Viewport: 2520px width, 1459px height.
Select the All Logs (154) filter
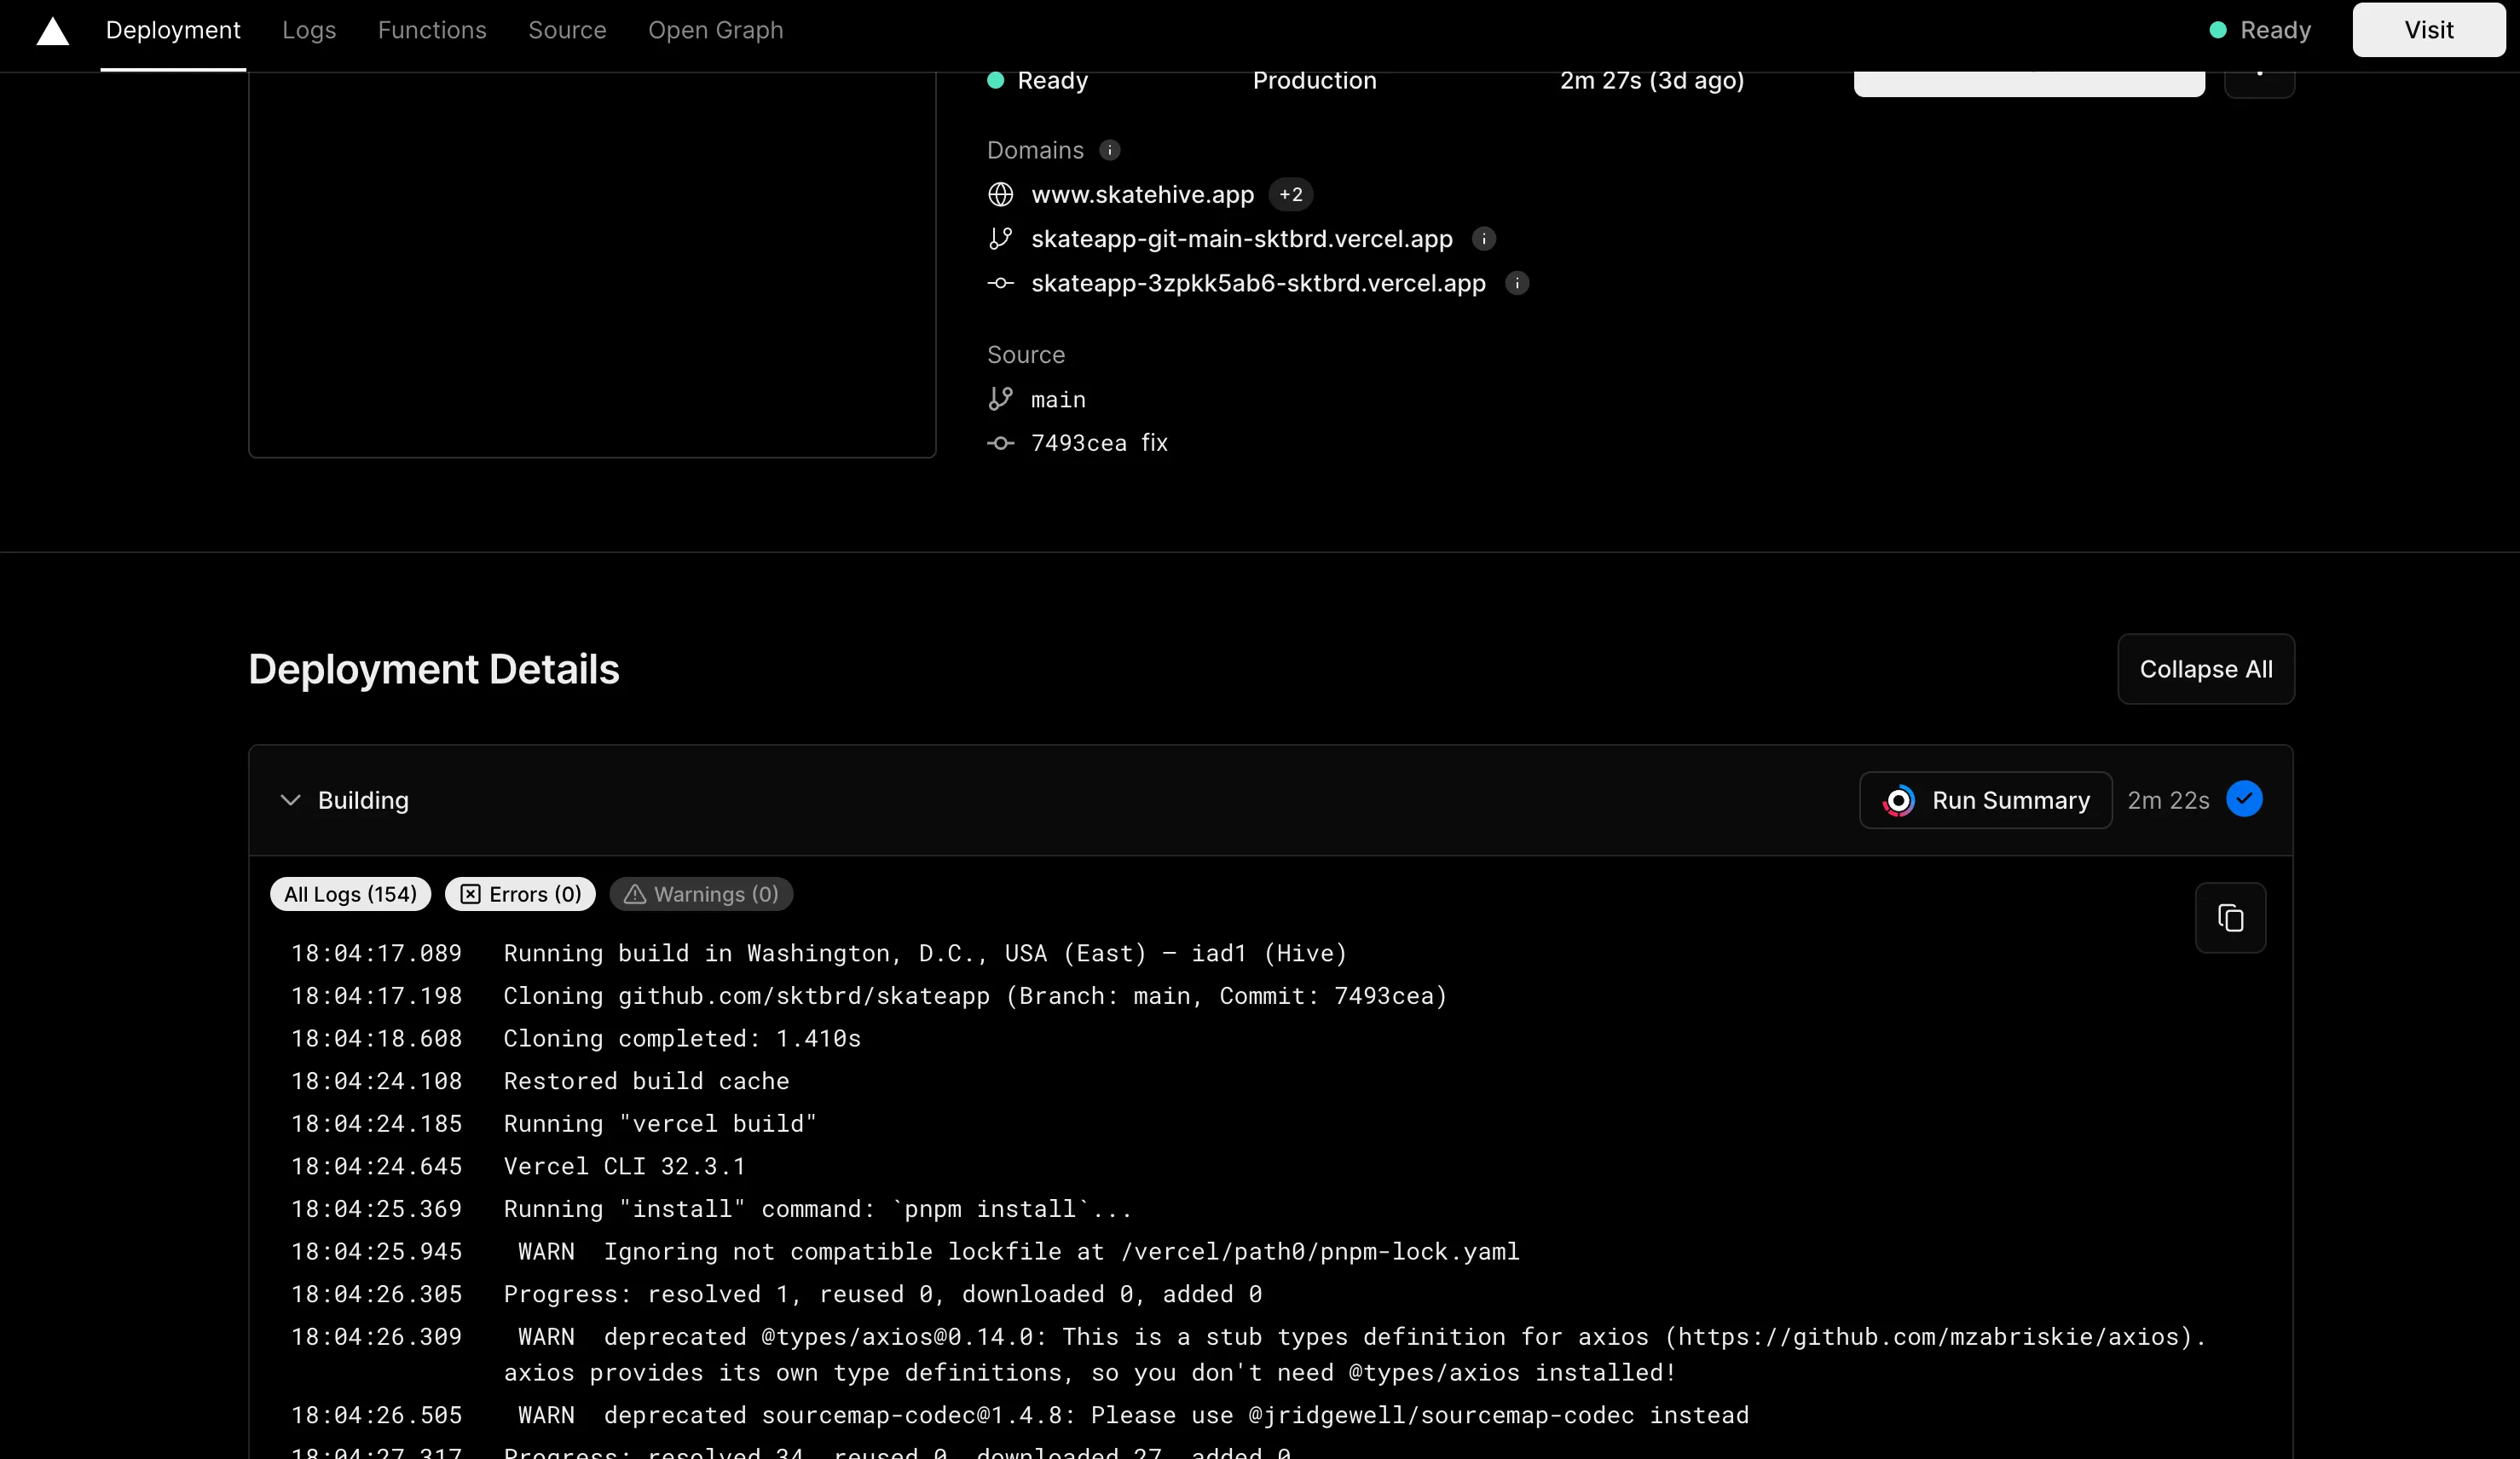350,894
